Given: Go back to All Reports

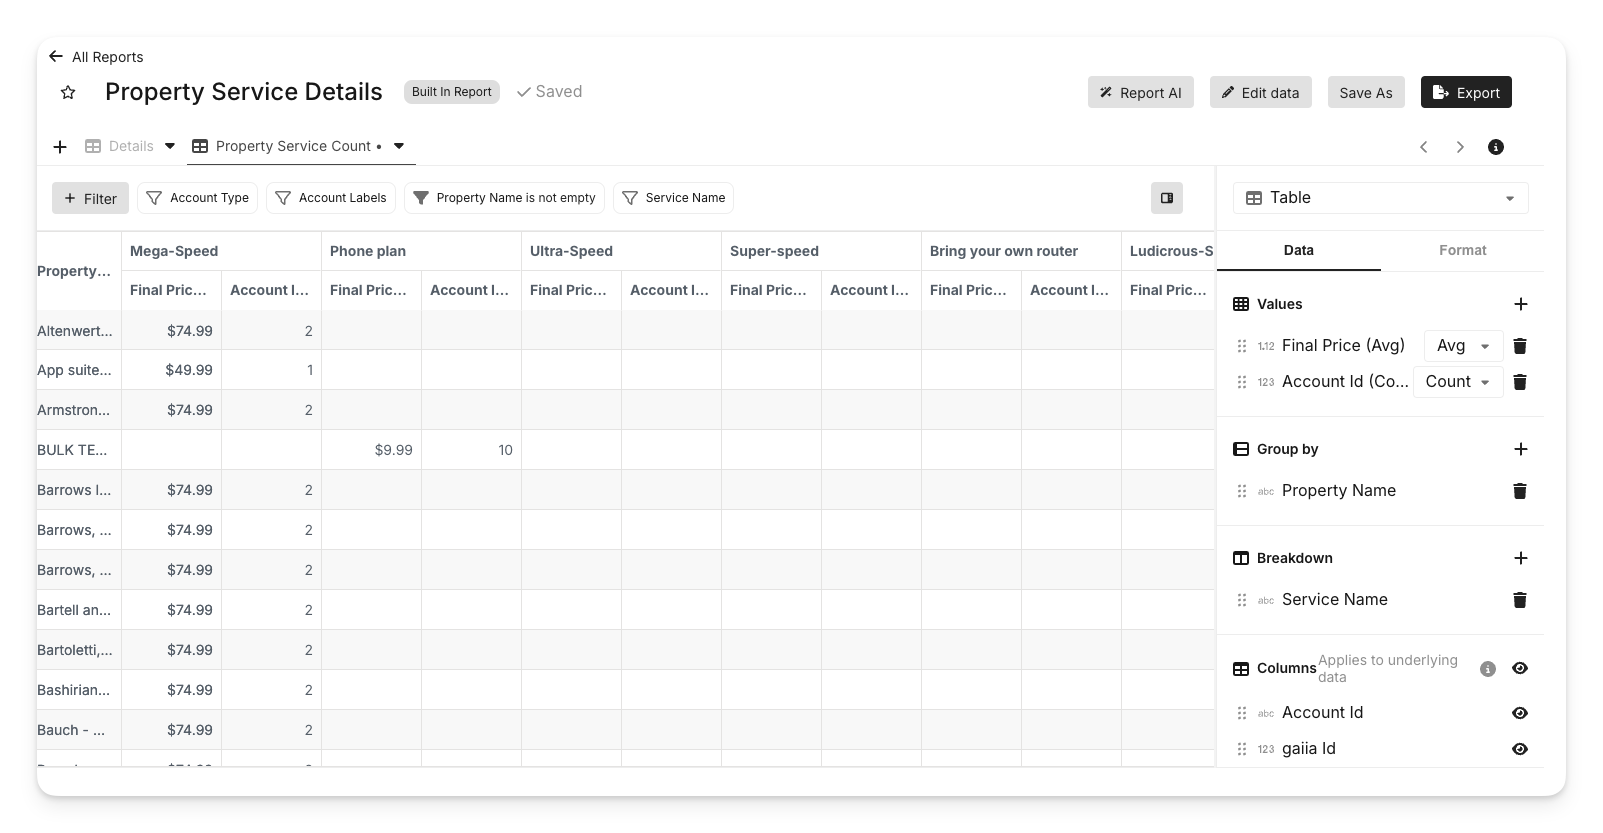Looking at the screenshot, I should [96, 57].
